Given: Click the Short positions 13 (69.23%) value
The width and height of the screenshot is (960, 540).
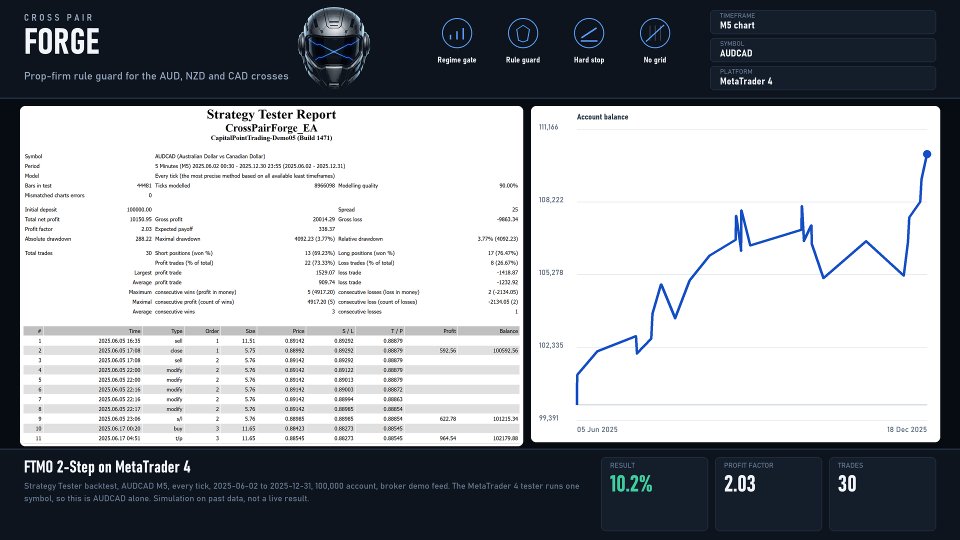Looking at the screenshot, I should pos(320,253).
